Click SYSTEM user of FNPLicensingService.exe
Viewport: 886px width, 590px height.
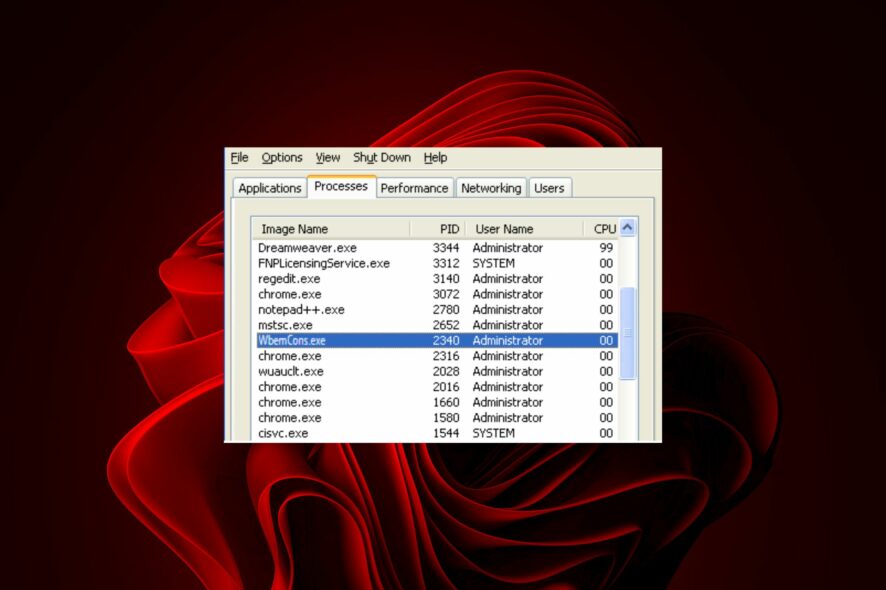pos(493,263)
